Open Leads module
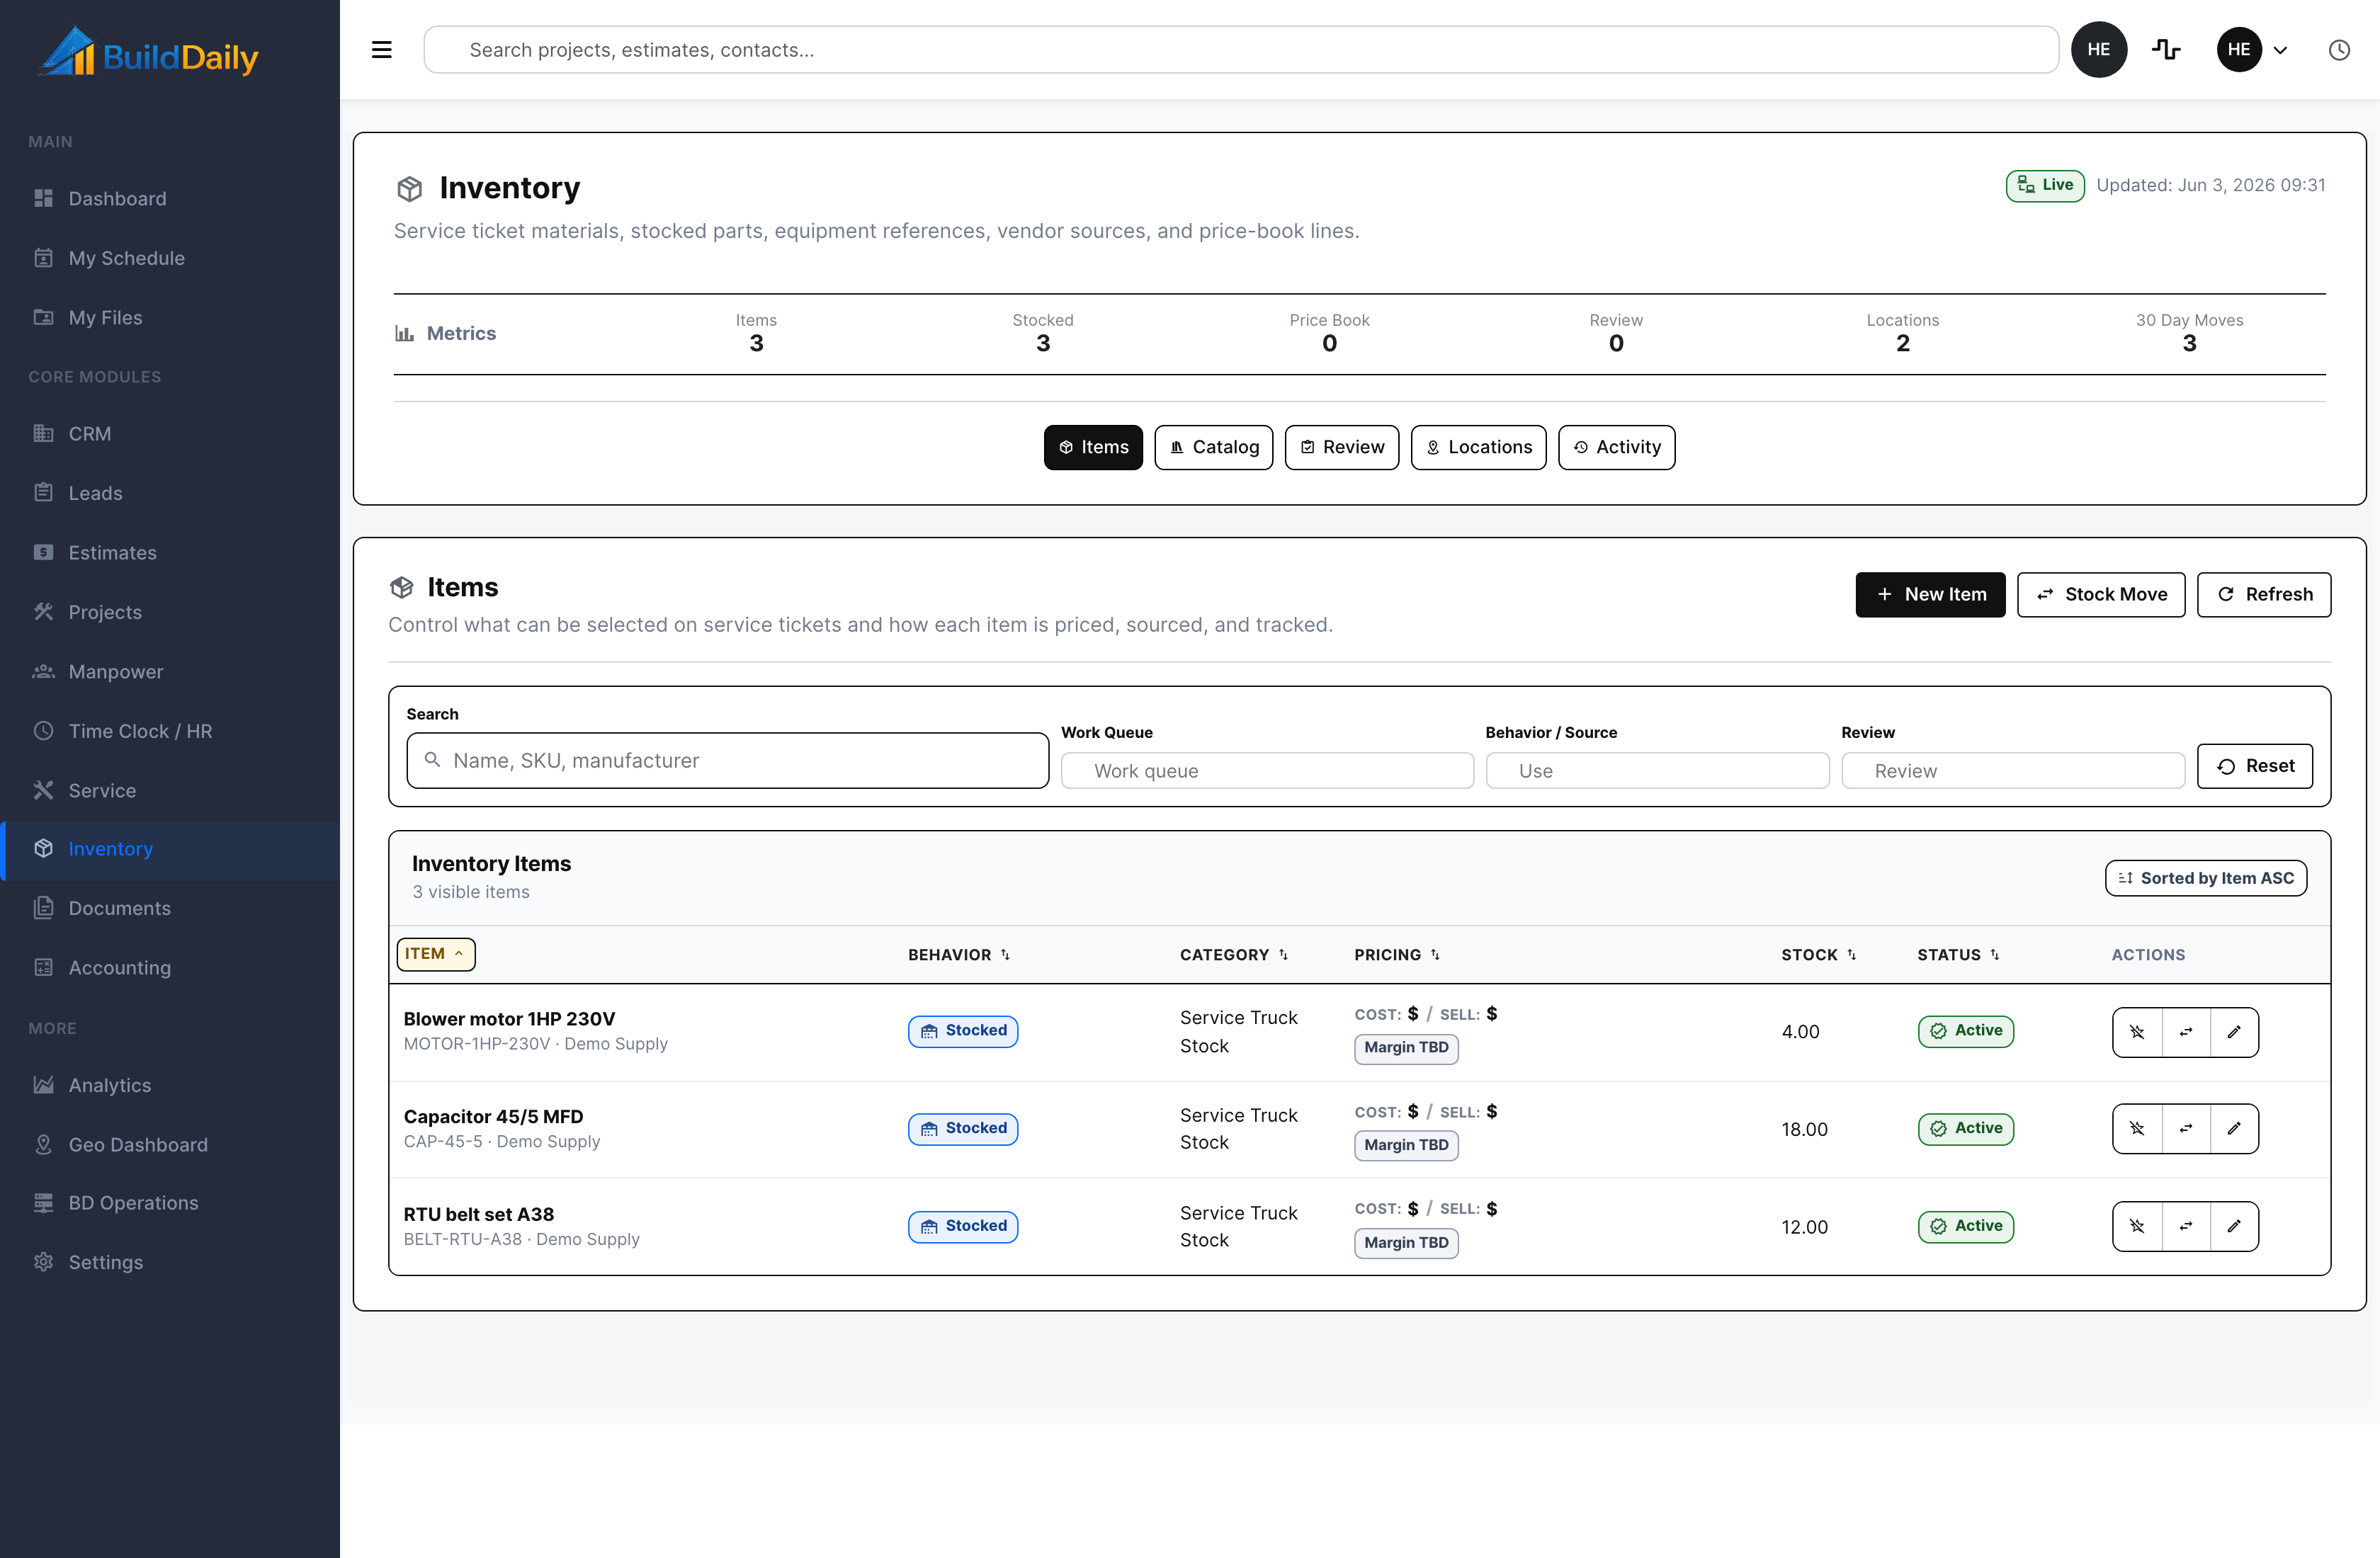 click(x=170, y=493)
